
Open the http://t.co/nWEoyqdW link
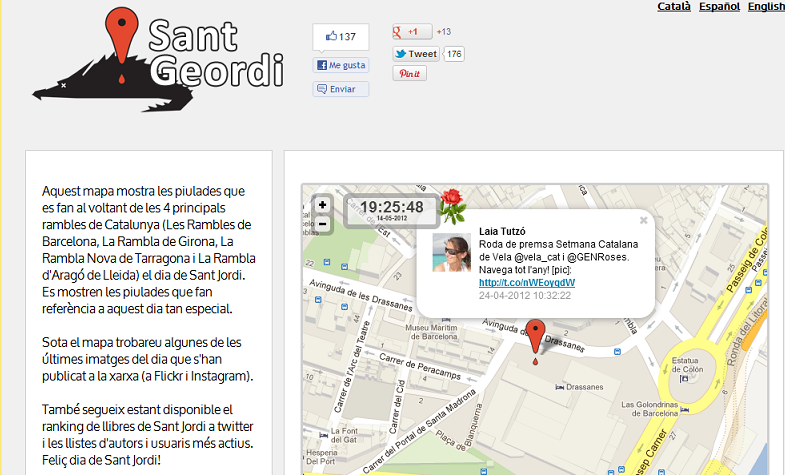pos(527,282)
